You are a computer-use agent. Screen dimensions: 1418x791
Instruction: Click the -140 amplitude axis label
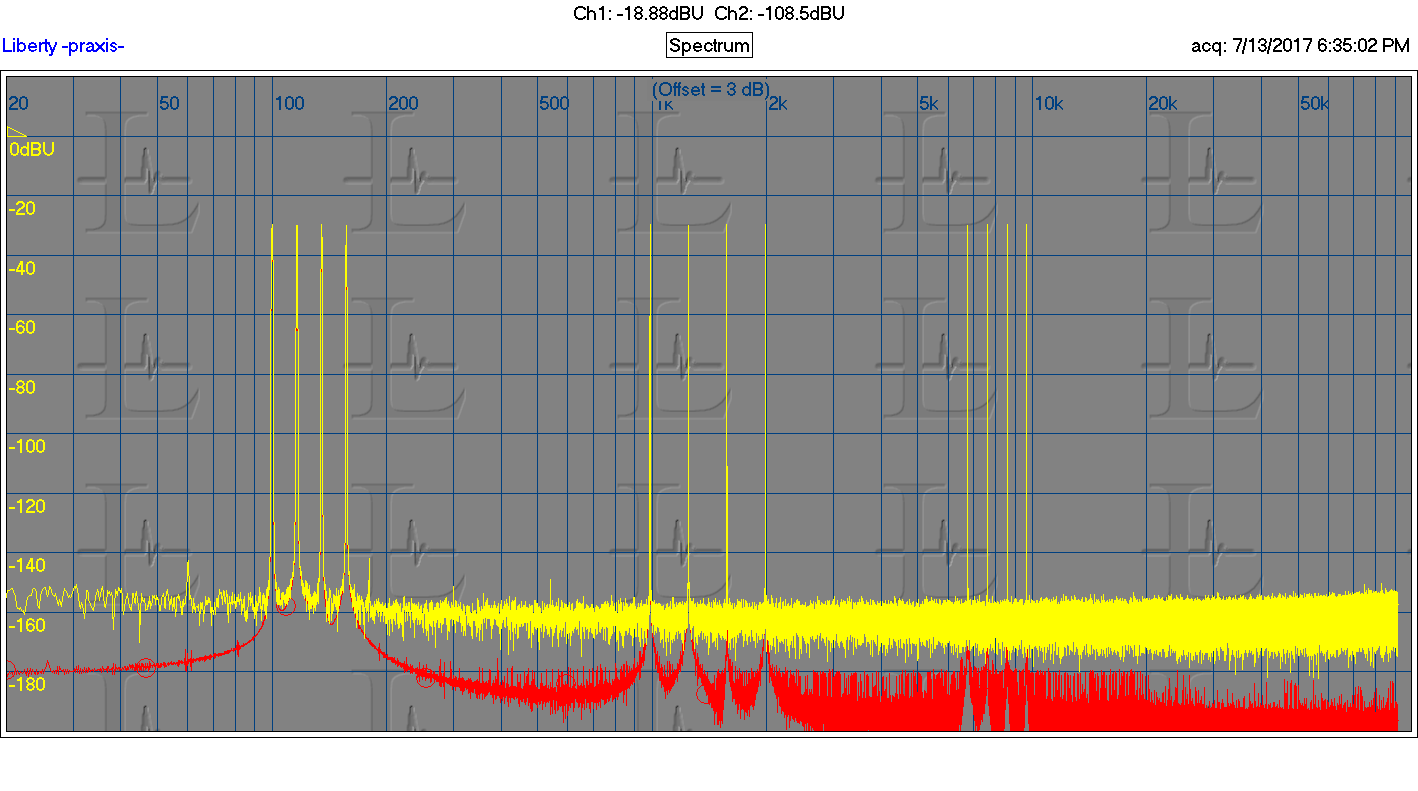click(27, 565)
